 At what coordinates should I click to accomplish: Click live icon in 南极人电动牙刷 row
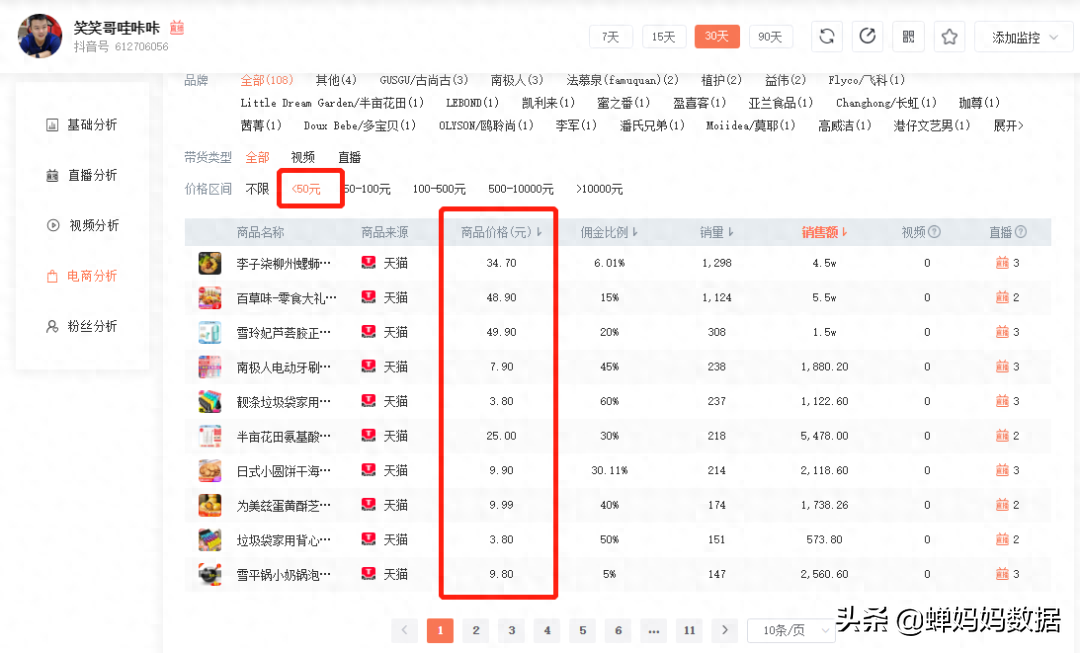tap(1002, 366)
